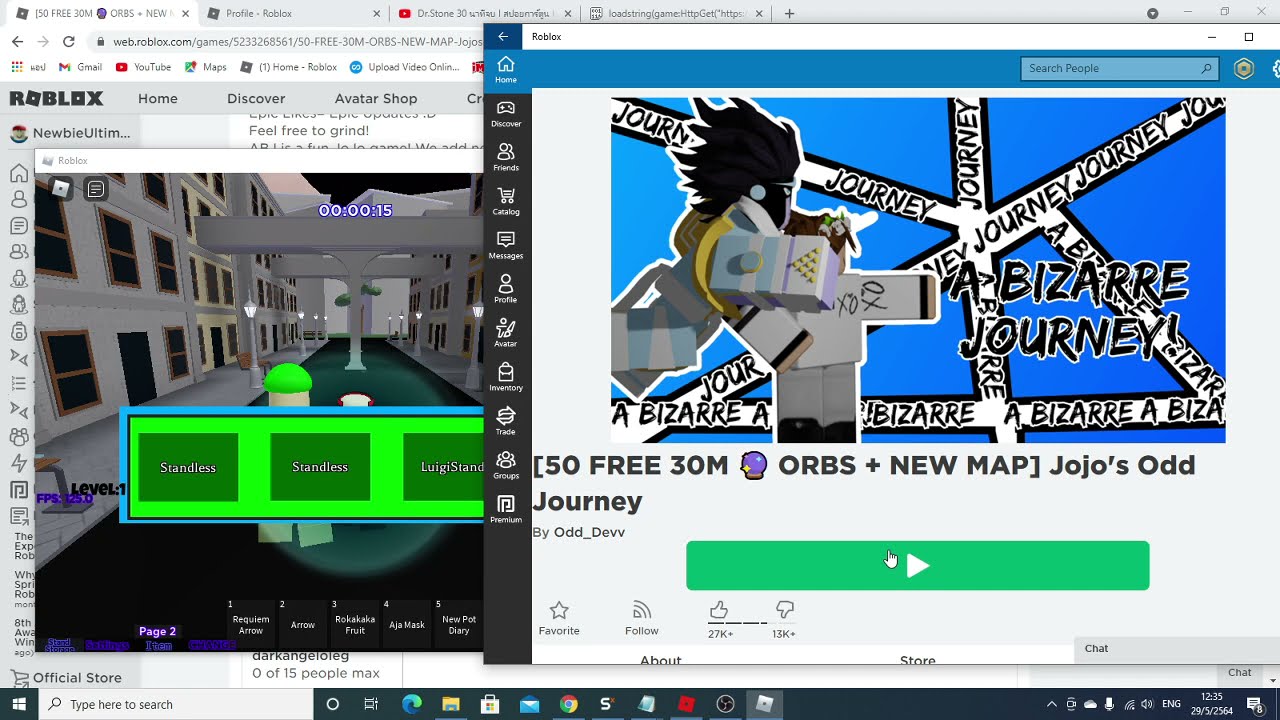The width and height of the screenshot is (1280, 720).
Task: Open Discover in Roblox app sidebar
Action: (x=506, y=114)
